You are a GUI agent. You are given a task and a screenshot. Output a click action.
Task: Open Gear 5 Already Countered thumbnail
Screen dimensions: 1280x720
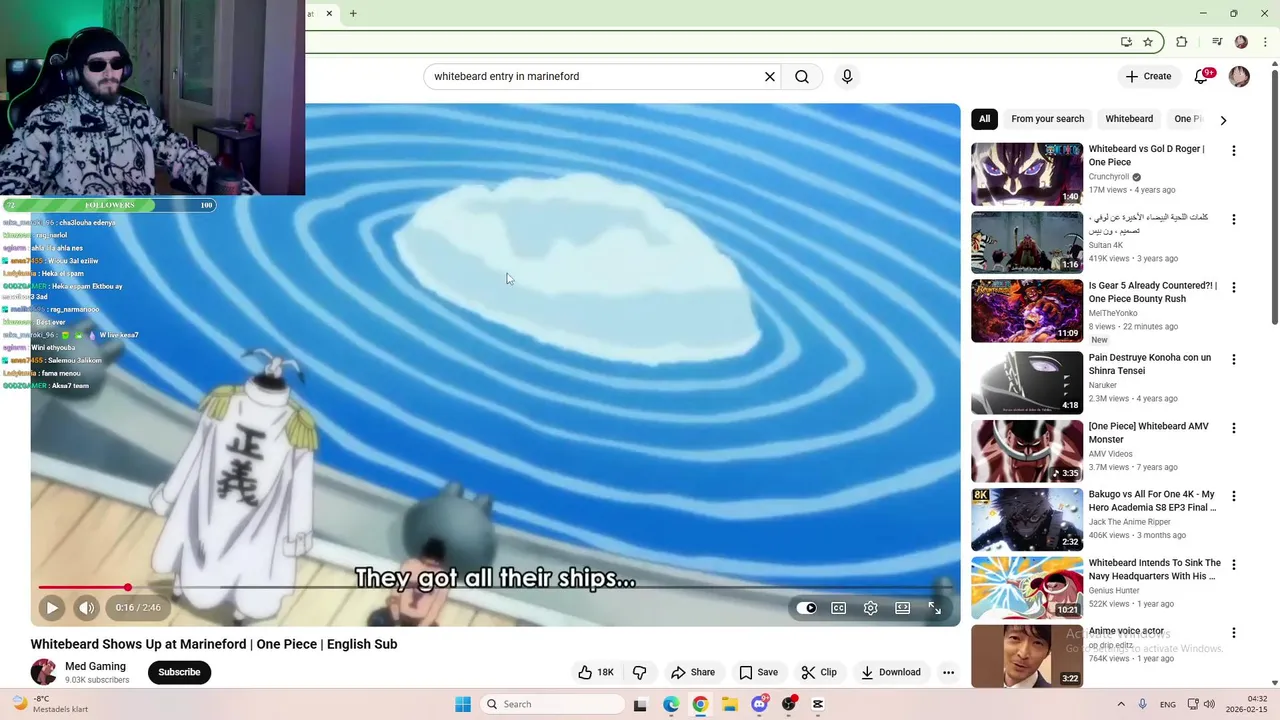1027,310
